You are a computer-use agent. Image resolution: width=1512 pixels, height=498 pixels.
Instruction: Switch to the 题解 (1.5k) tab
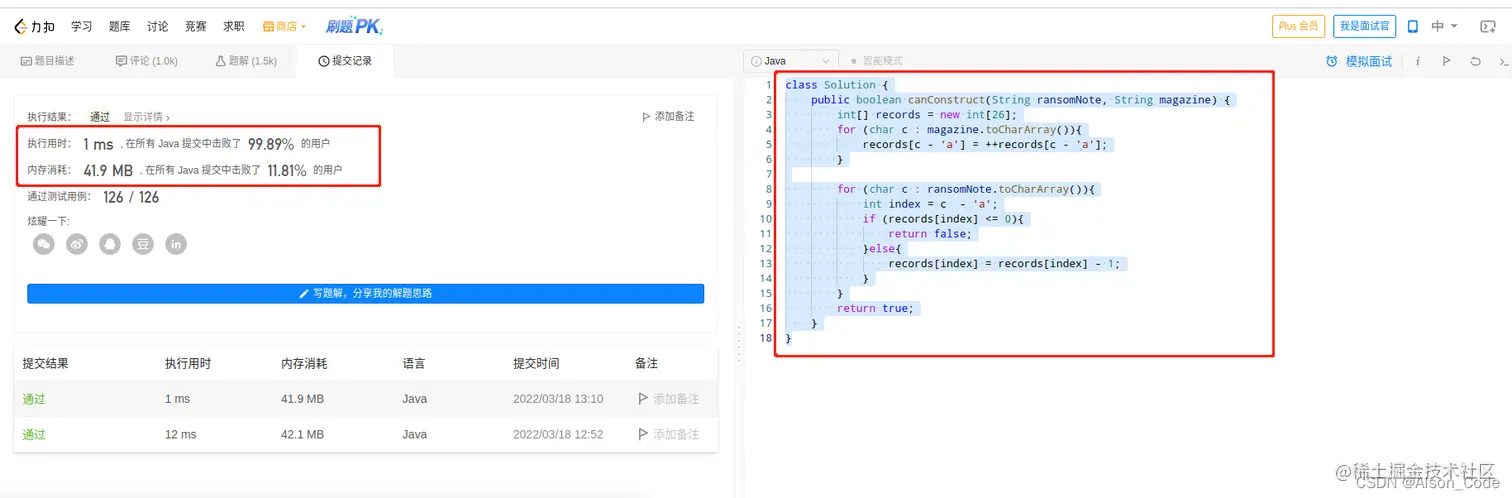[x=246, y=61]
